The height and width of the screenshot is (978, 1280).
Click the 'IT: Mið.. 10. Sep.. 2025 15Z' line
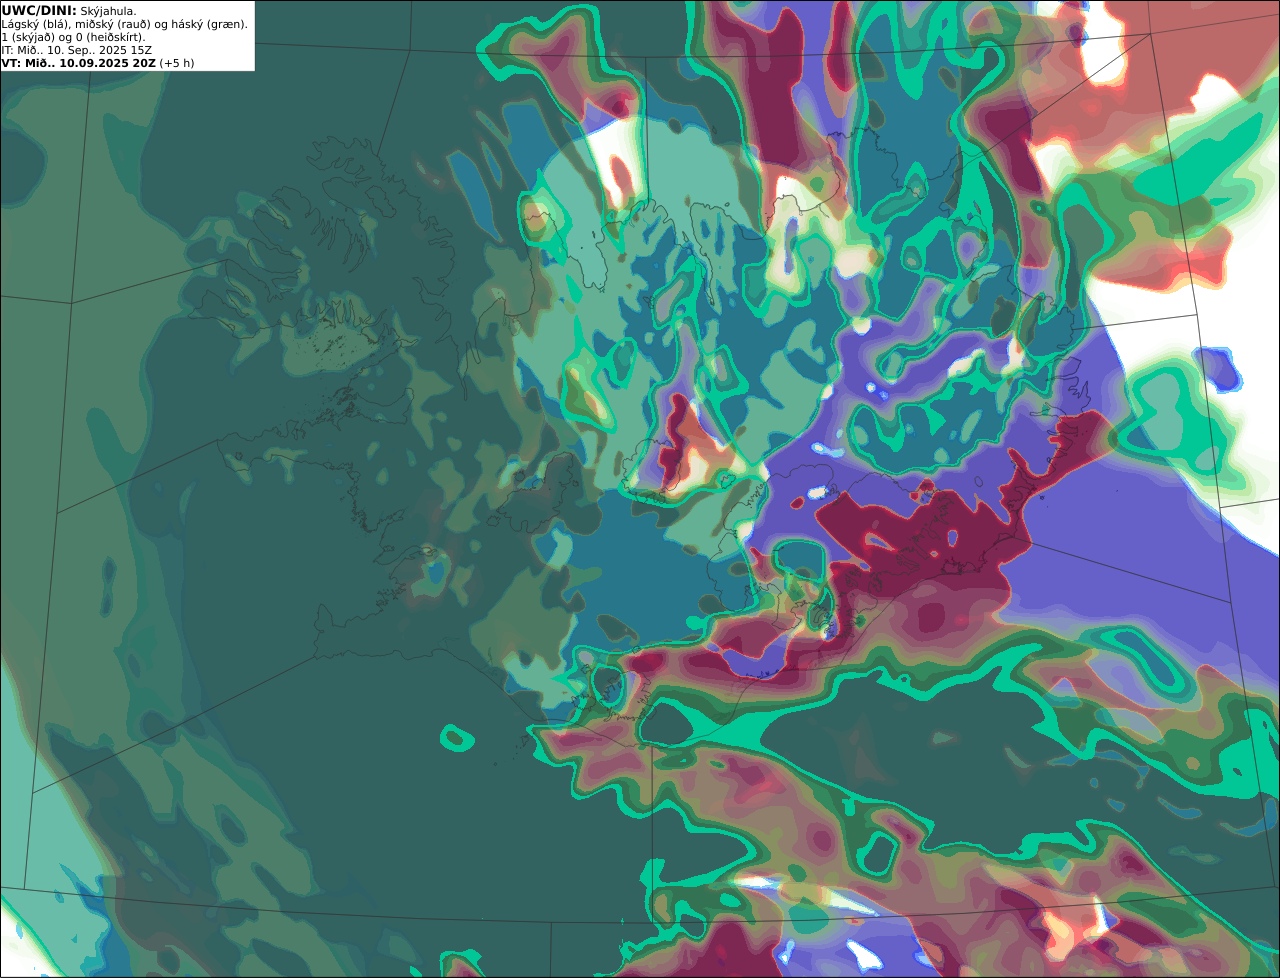pyautogui.click(x=76, y=50)
